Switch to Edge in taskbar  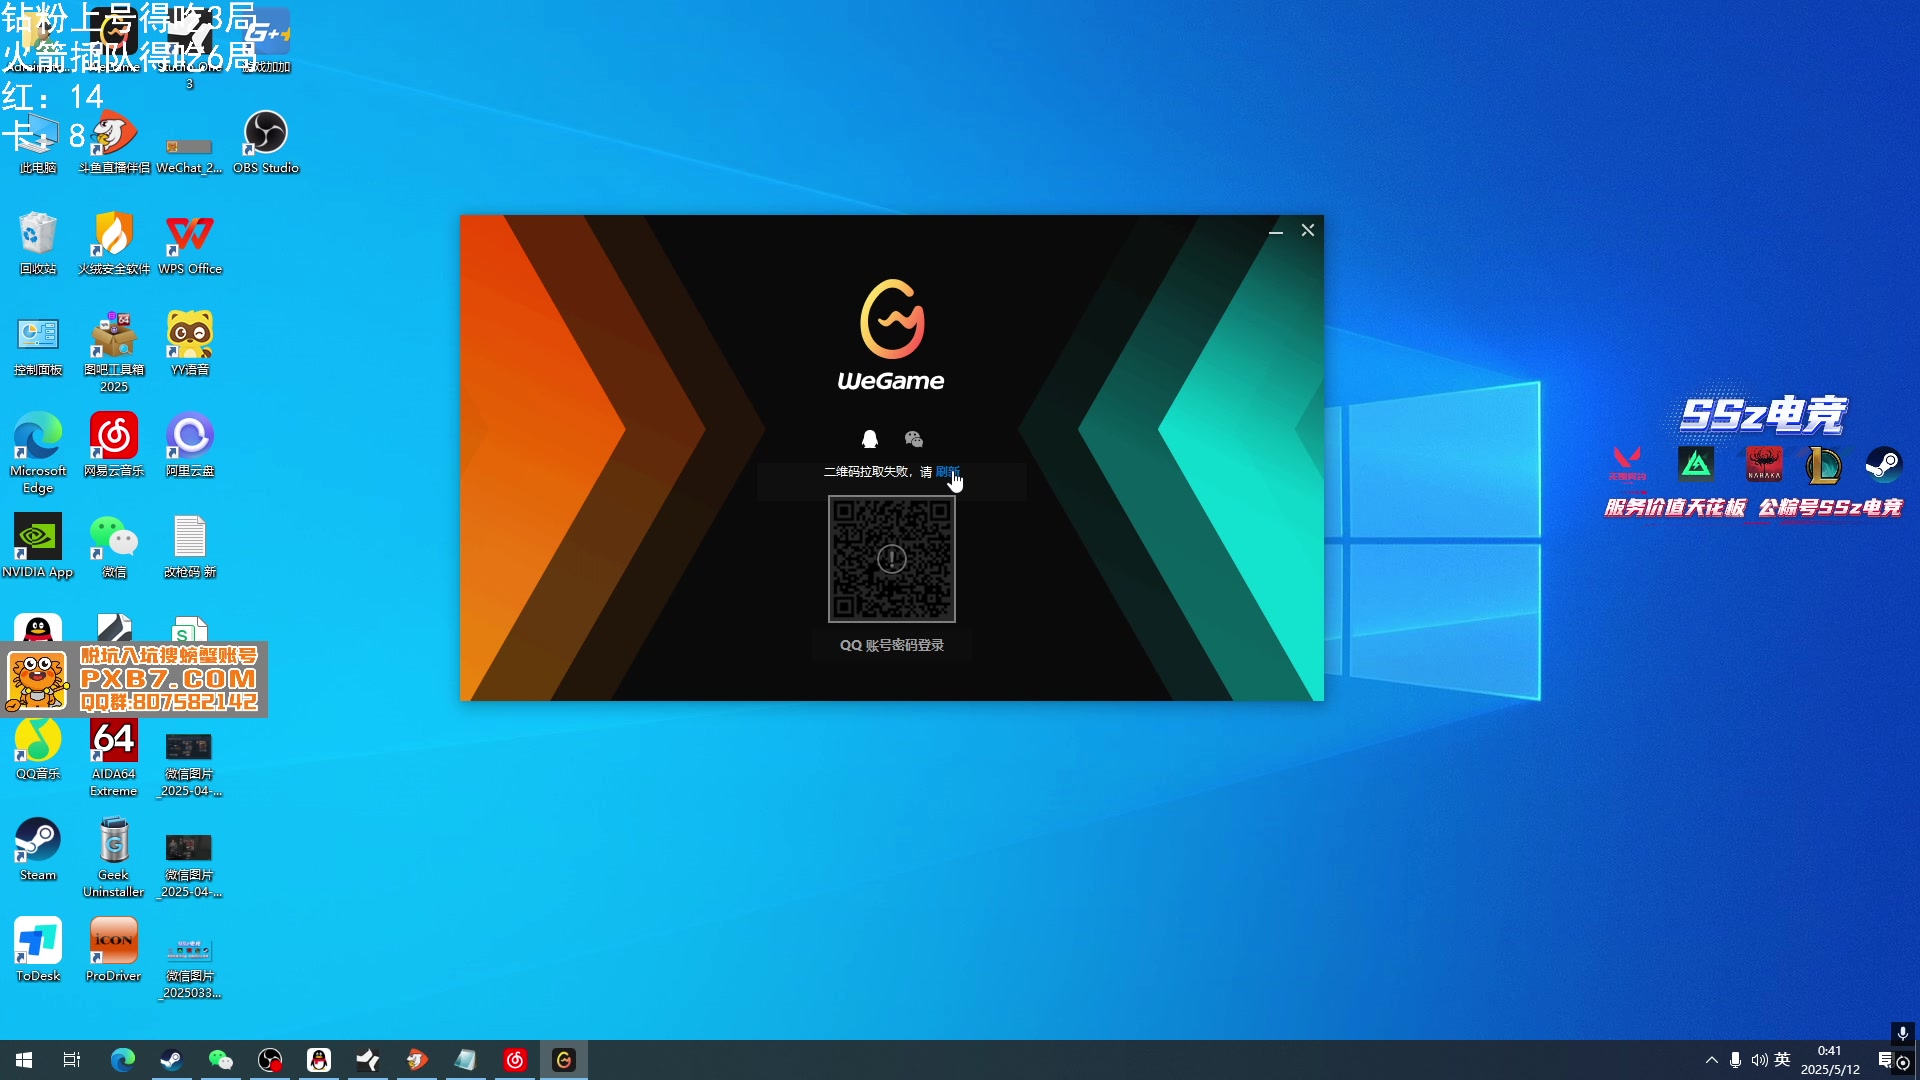[x=122, y=1060]
